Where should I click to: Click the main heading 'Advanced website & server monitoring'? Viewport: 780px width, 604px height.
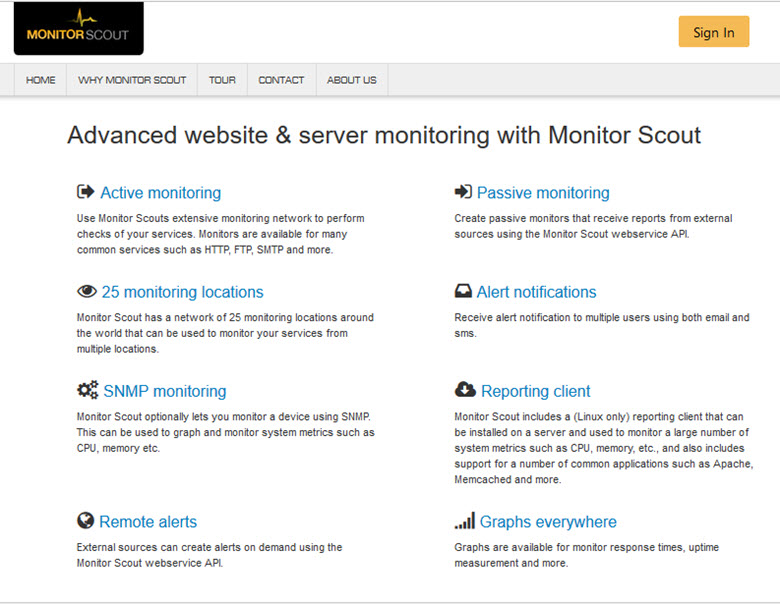(x=384, y=135)
